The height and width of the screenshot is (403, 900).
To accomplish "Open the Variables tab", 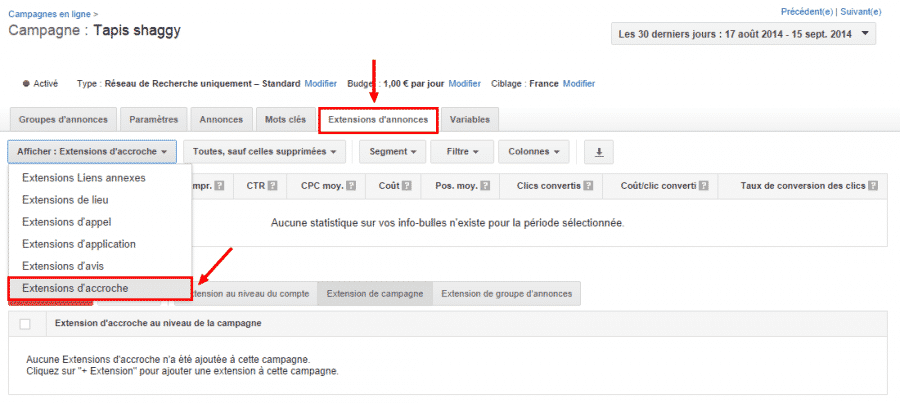I will pyautogui.click(x=470, y=119).
